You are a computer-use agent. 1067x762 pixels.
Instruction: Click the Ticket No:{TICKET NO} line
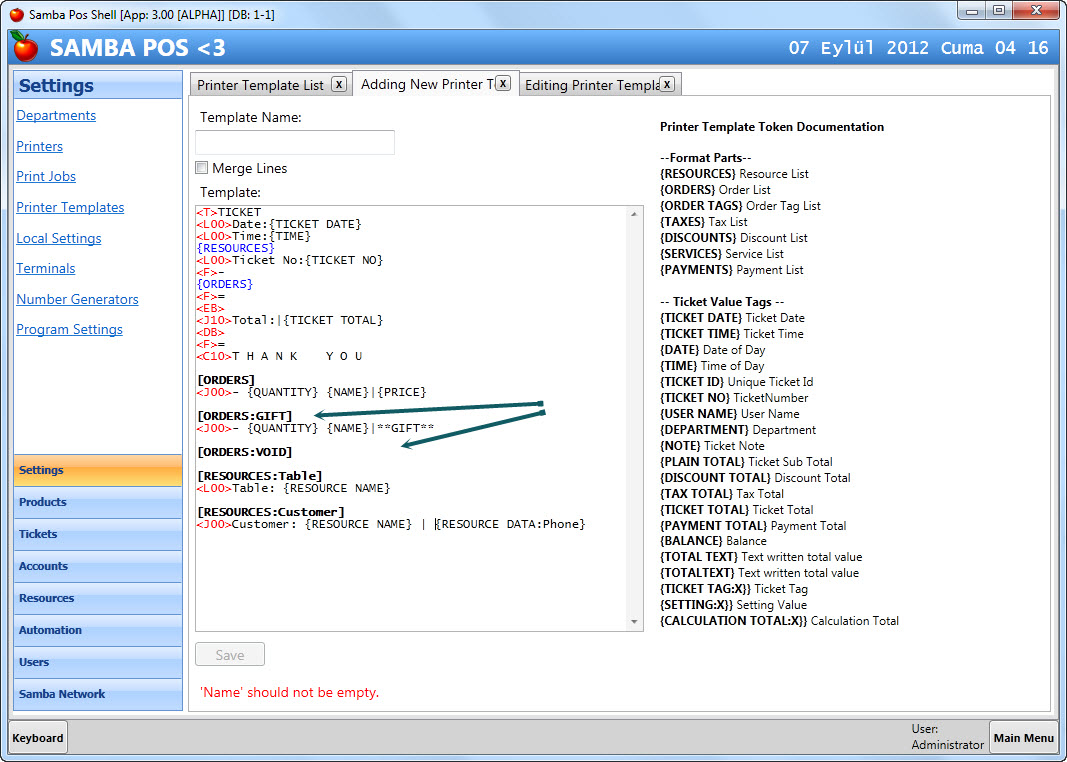290,260
